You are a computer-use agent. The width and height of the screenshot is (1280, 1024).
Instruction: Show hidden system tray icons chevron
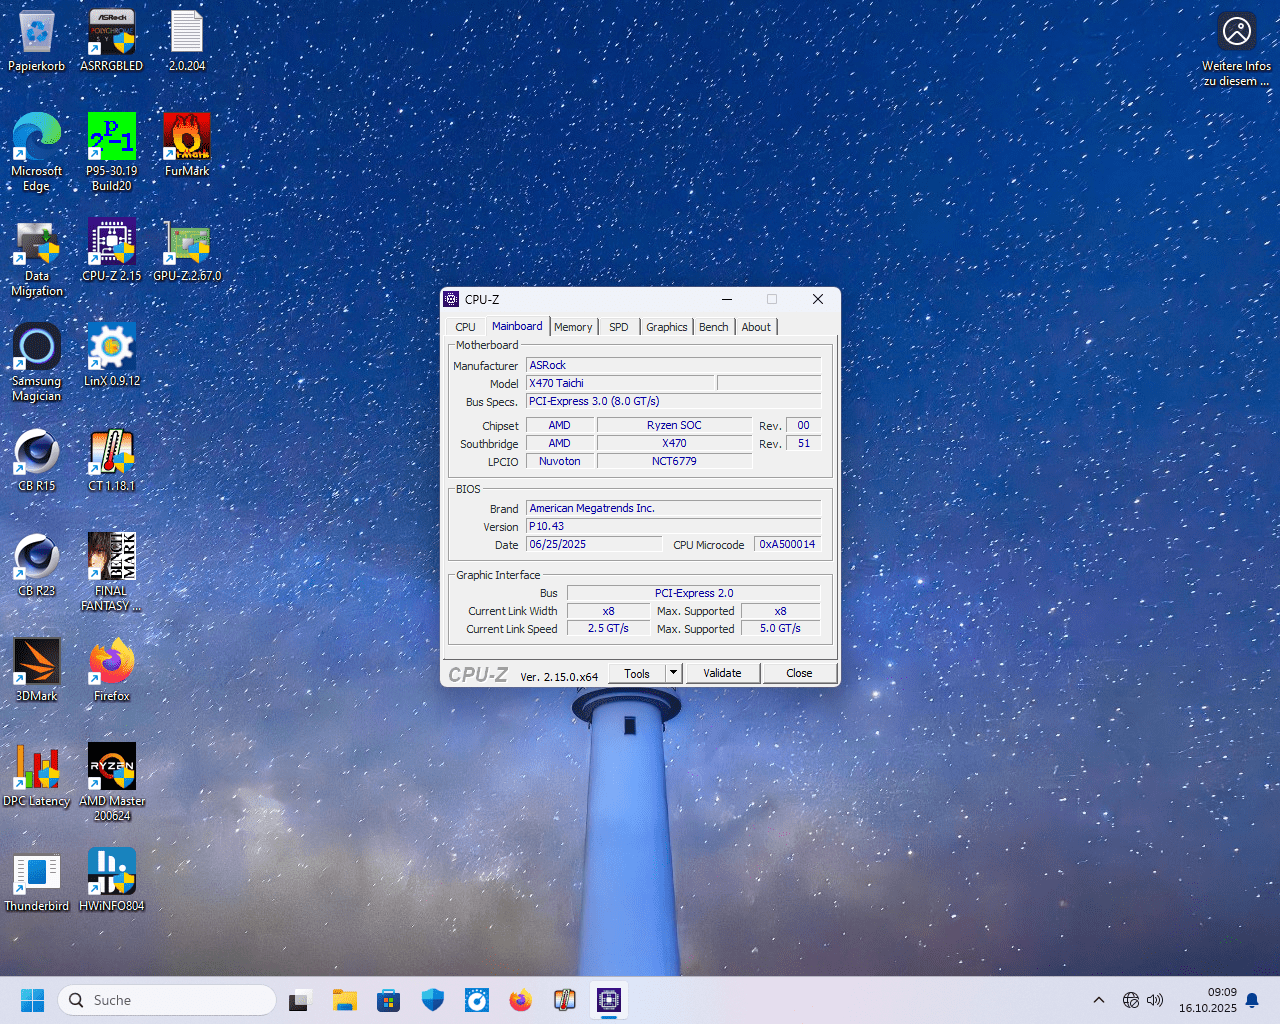1099,1000
